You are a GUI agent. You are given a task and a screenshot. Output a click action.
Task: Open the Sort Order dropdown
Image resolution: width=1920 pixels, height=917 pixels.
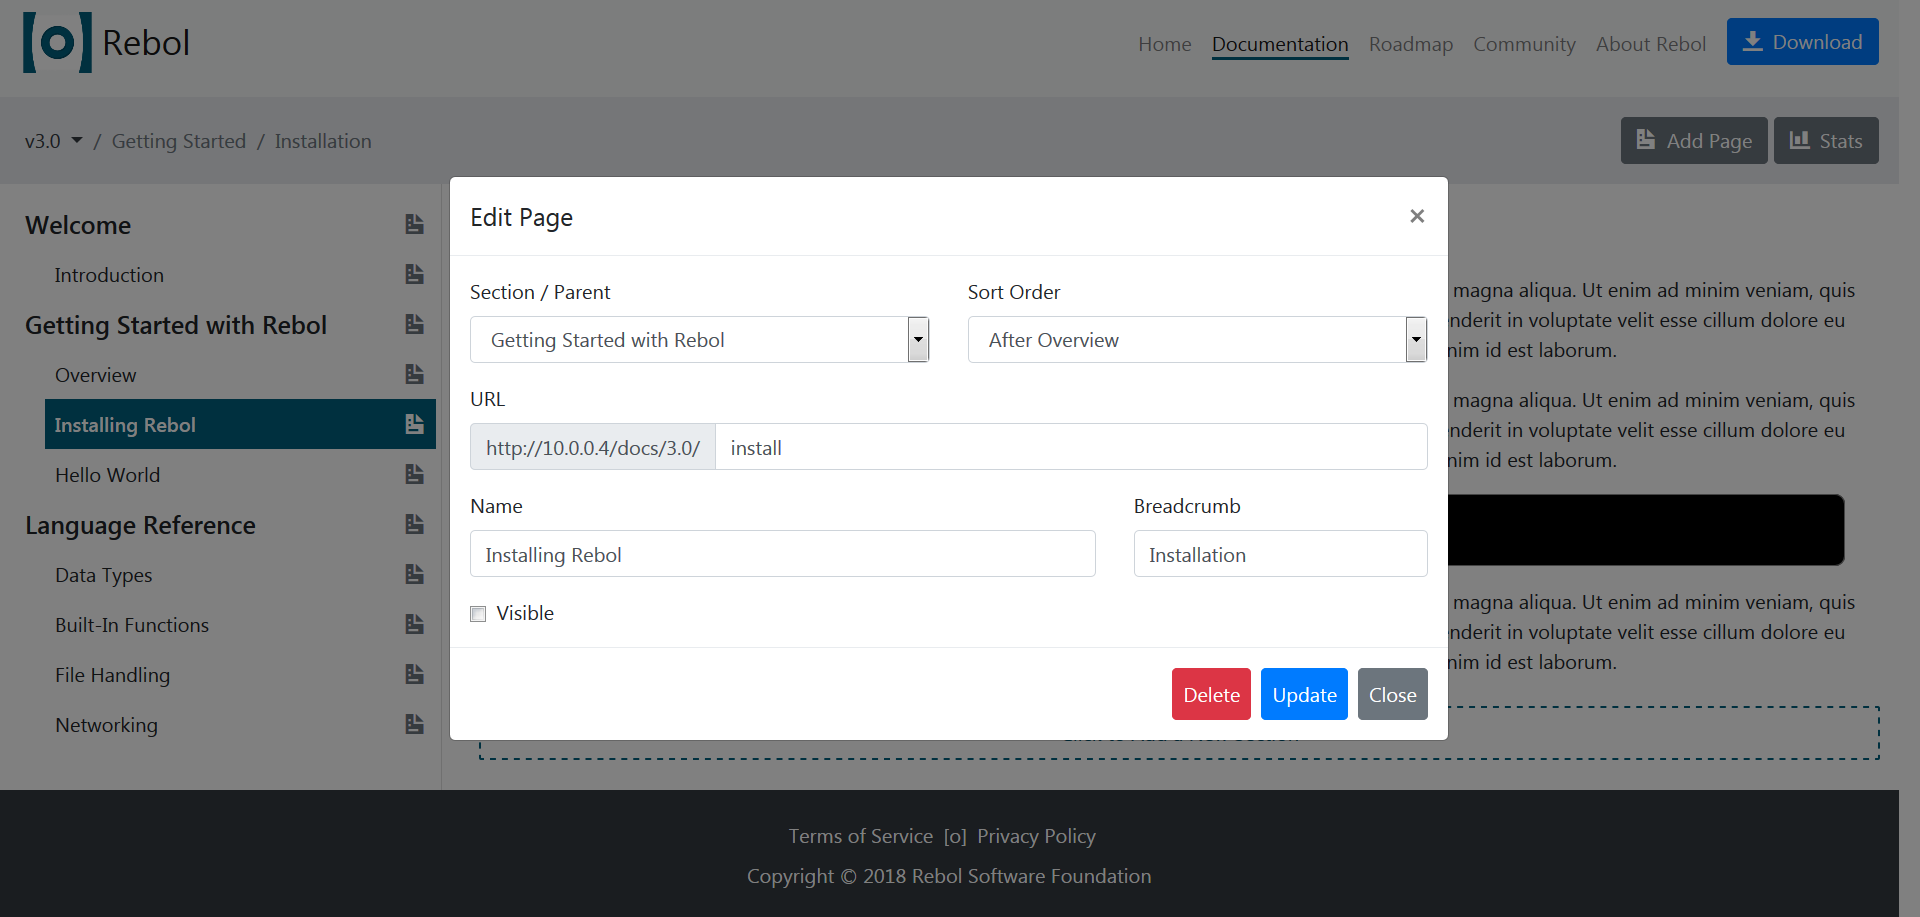[1197, 340]
